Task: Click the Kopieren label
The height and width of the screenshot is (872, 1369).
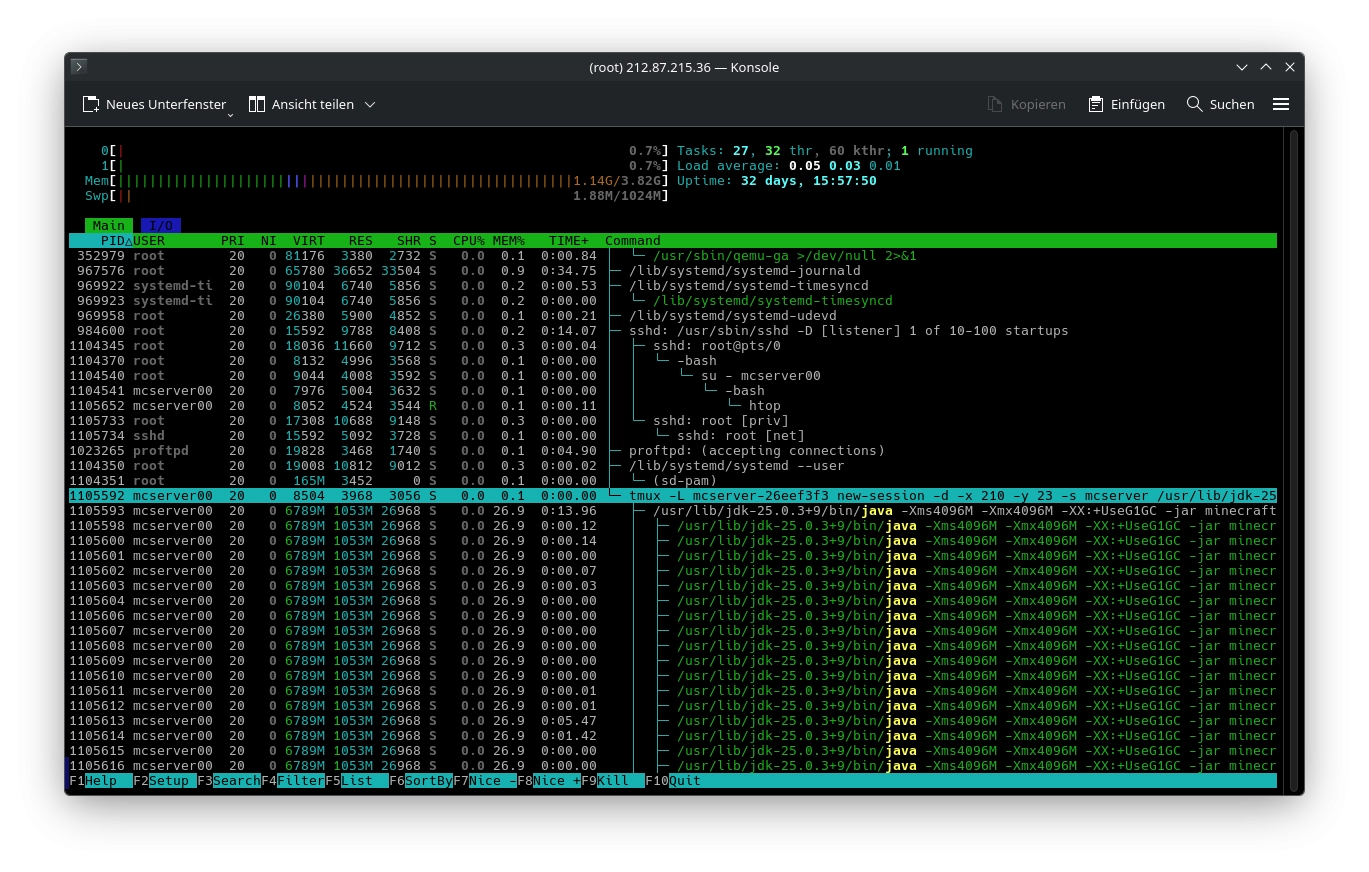Action: tap(1038, 104)
